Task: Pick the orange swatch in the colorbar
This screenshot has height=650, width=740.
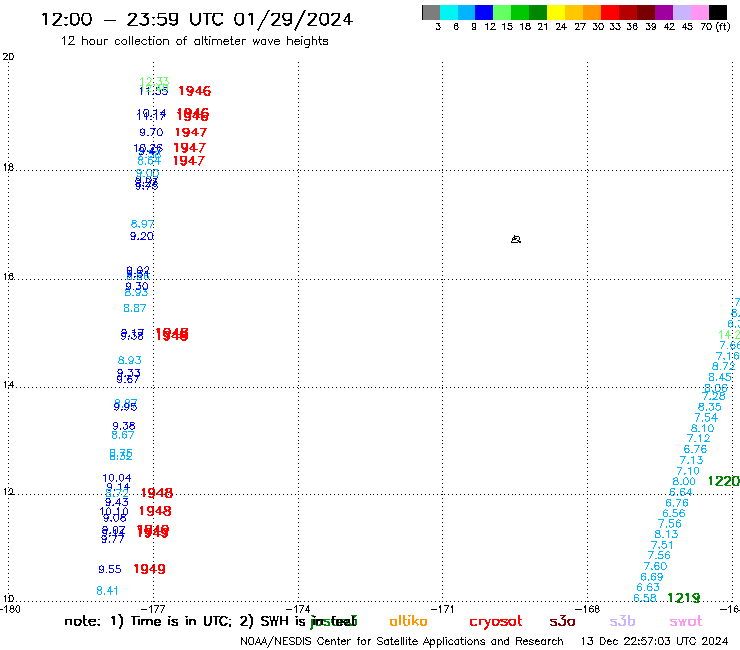Action: coord(591,12)
